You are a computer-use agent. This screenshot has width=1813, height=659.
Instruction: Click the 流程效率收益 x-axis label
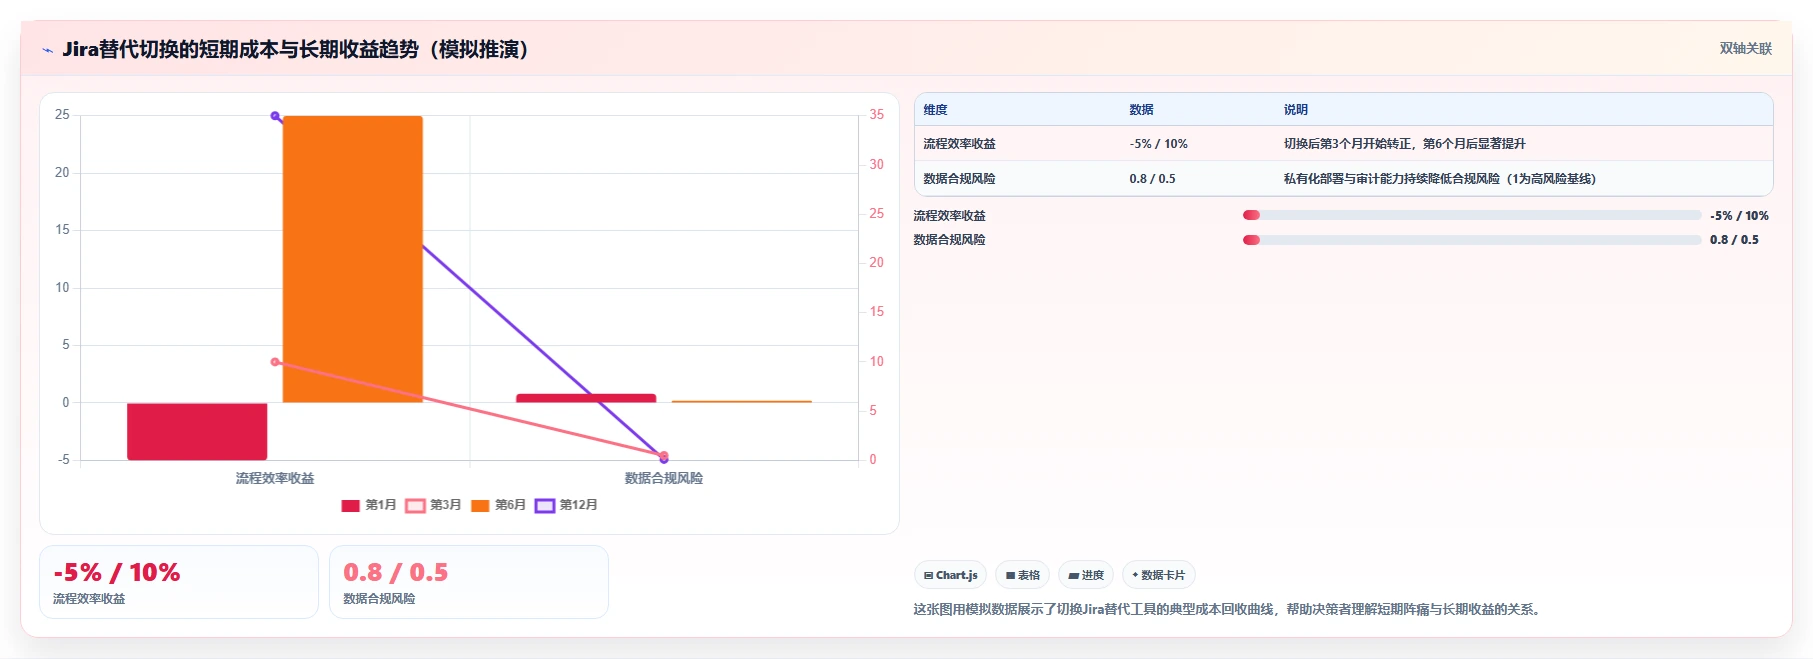click(x=275, y=478)
